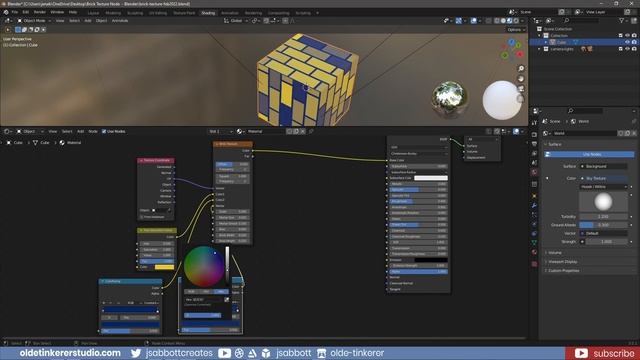Open the shader type Object dropdown in node editor
Screen dimensions: 640x360
pyautogui.click(x=29, y=131)
